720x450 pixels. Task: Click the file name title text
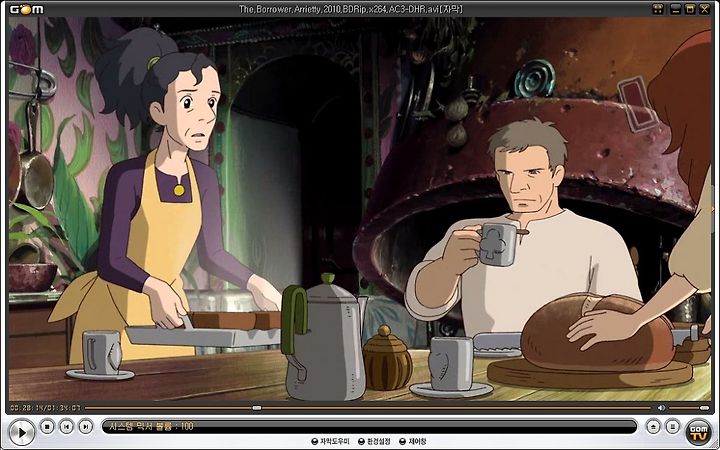(351, 9)
